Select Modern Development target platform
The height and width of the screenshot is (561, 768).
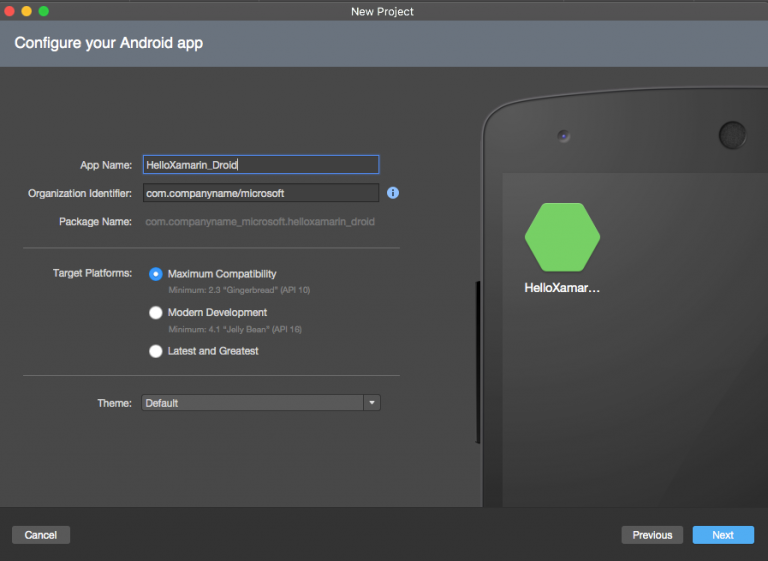point(156,313)
